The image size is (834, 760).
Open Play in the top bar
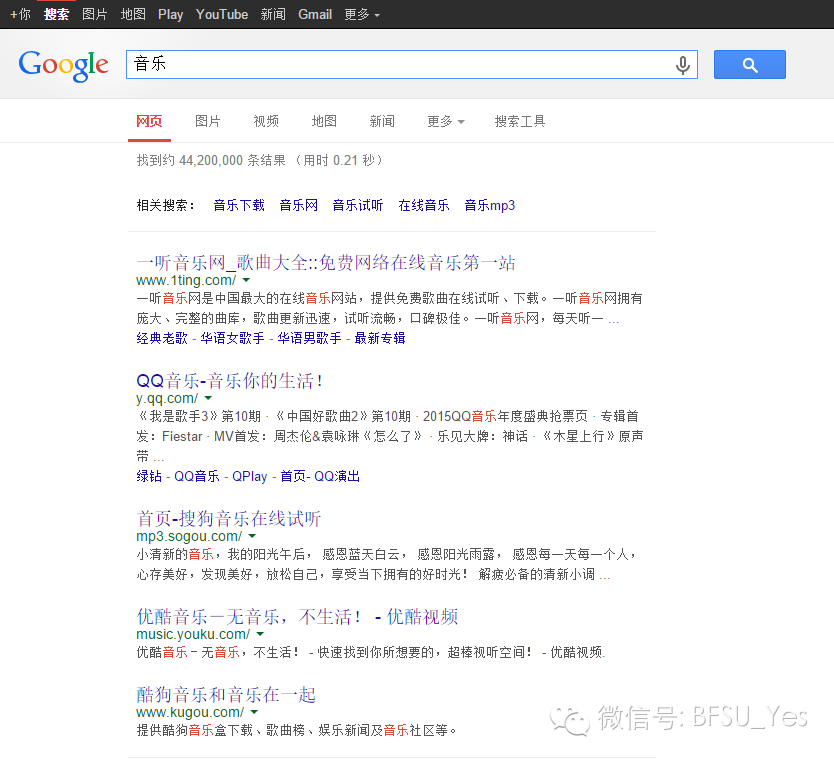tap(171, 14)
